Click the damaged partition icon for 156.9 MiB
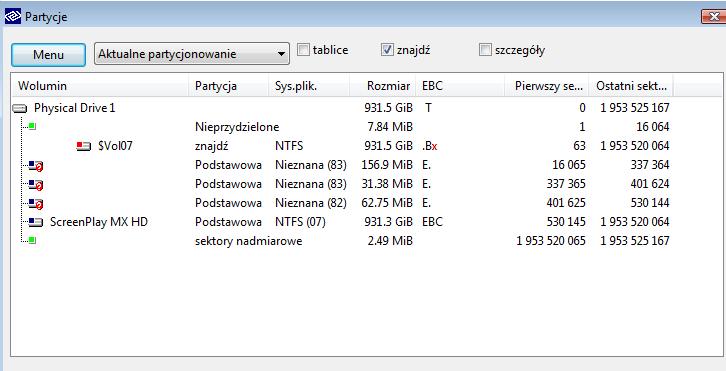Screen dimensions: 726x371 point(36,166)
